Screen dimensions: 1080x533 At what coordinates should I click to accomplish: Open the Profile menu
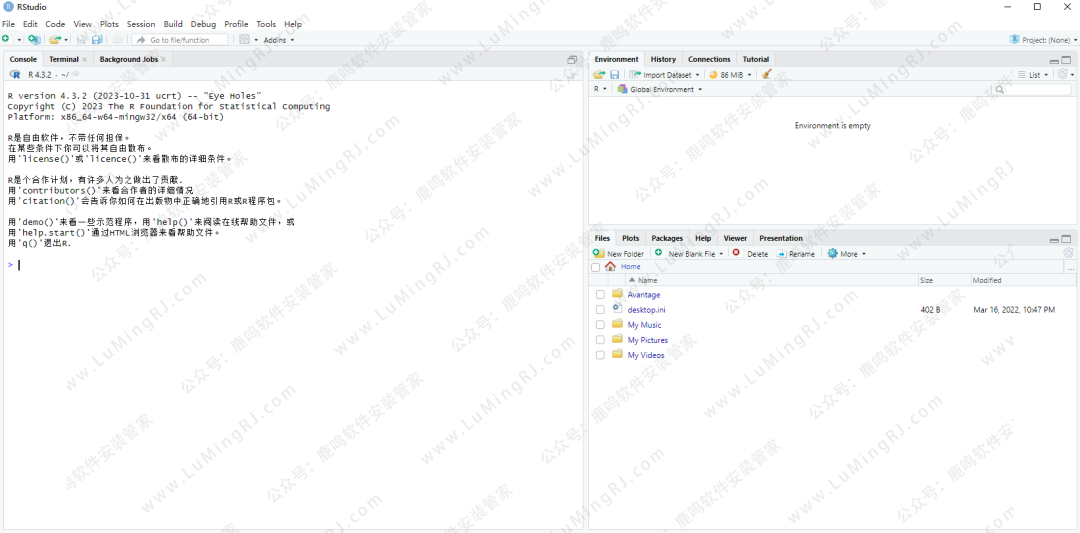[236, 24]
